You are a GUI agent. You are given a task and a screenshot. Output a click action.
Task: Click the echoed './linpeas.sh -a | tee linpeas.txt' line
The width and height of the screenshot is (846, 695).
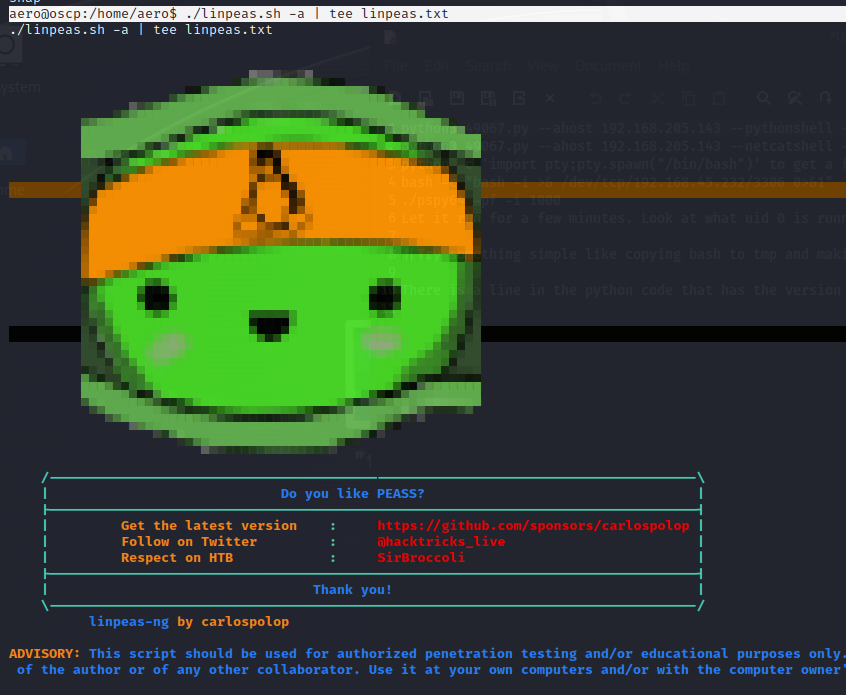pos(141,30)
